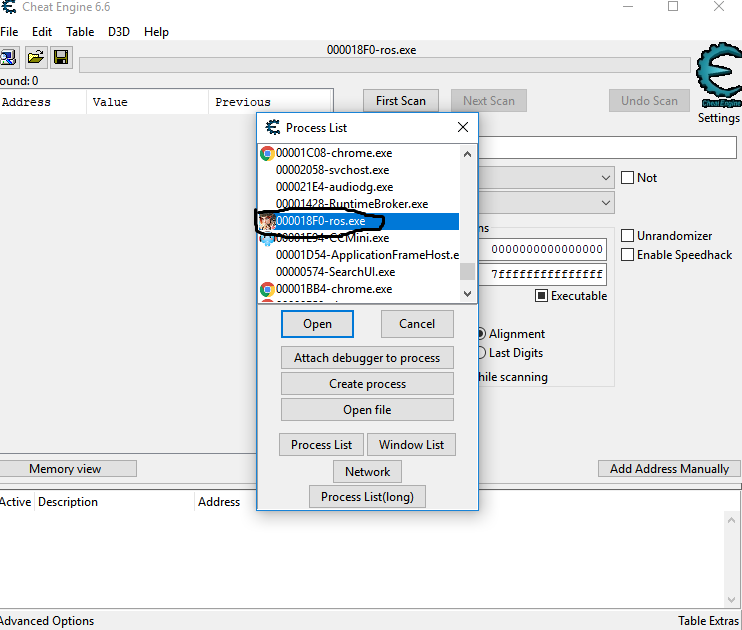Click the Cheat Engine logo icon
The height and width of the screenshot is (630, 742).
719,75
